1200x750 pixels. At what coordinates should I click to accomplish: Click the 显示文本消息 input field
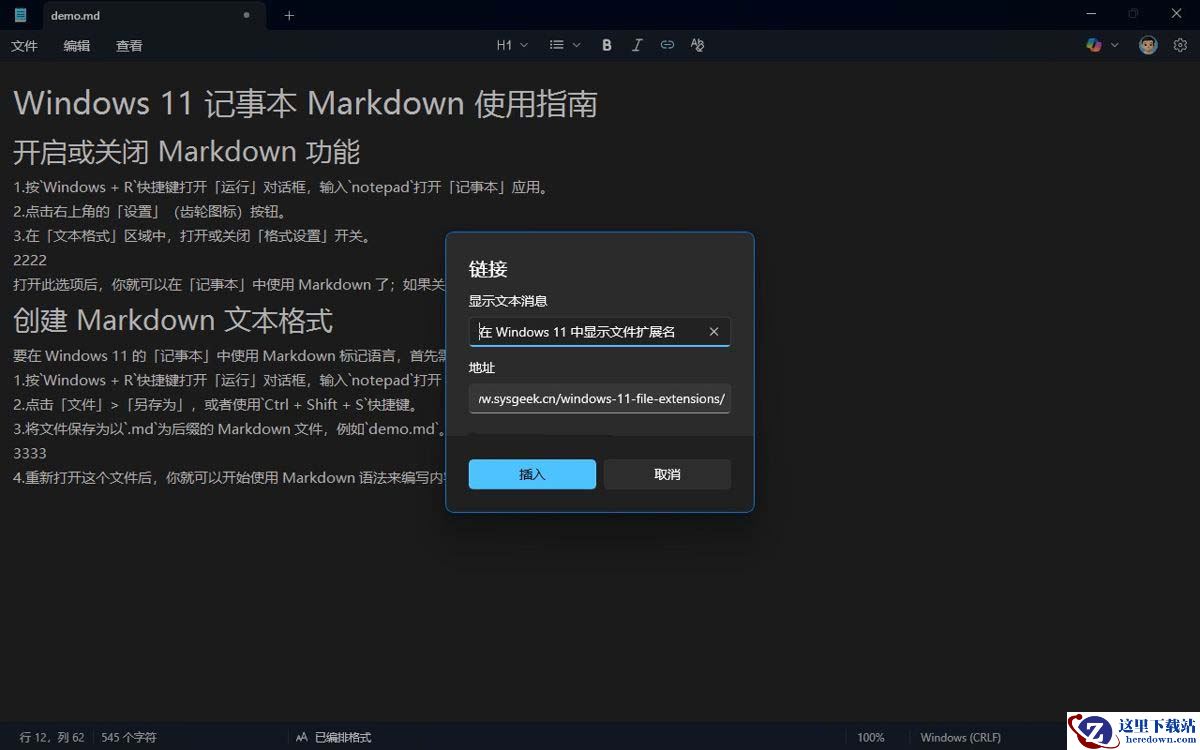point(599,332)
